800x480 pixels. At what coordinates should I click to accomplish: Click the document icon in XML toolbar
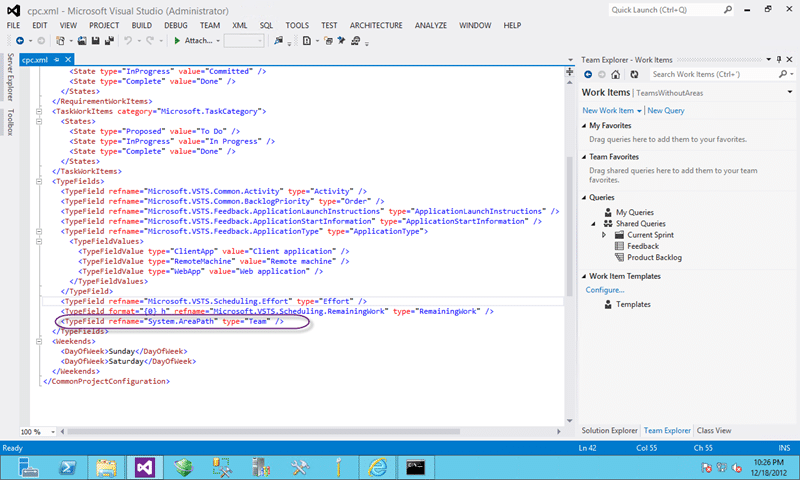point(307,40)
